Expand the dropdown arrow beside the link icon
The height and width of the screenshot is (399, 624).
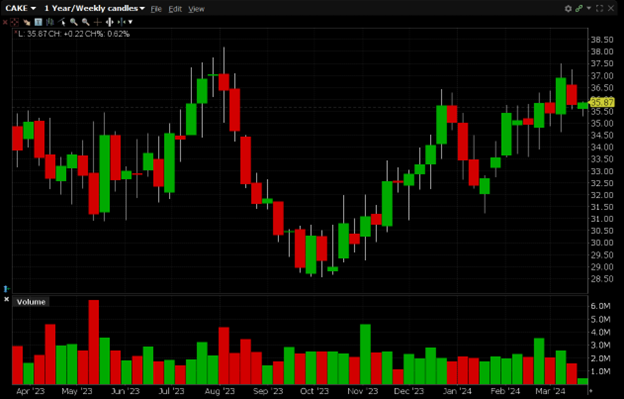click(589, 8)
